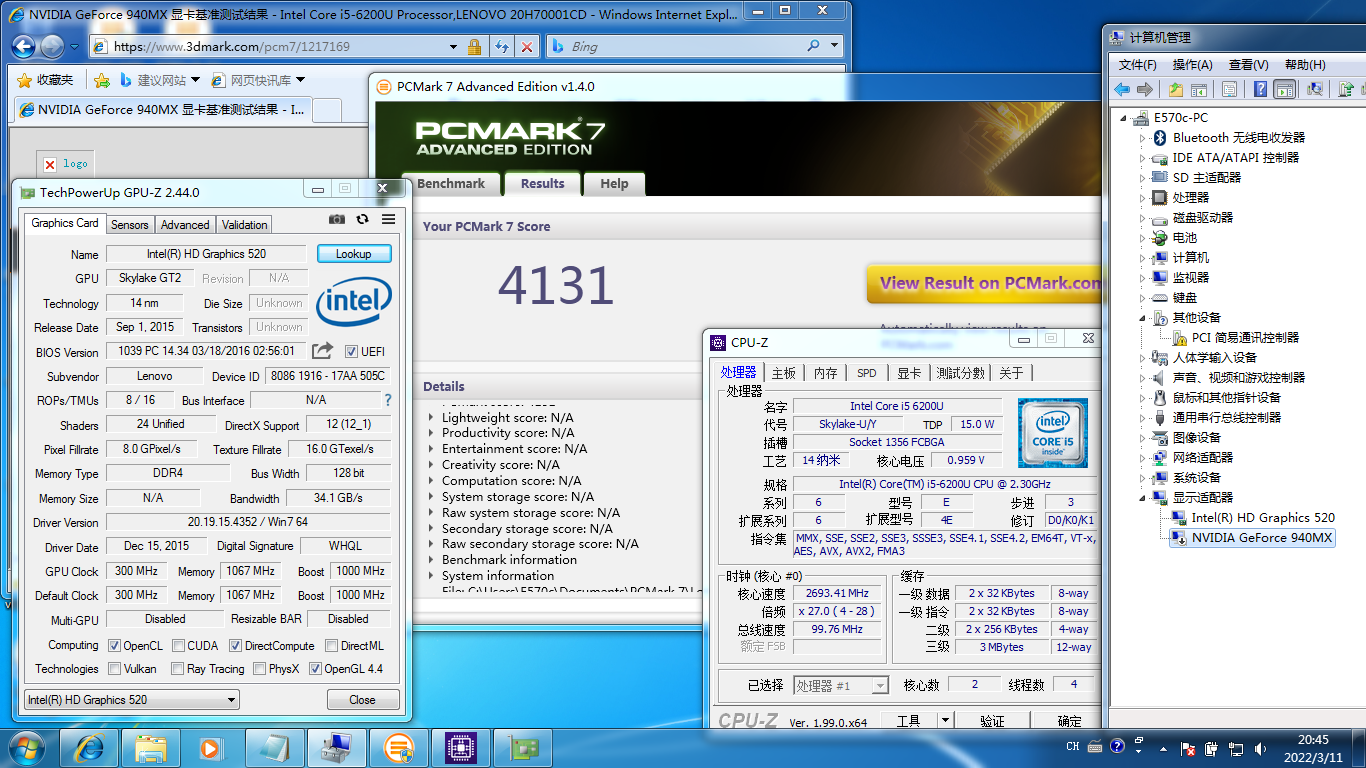This screenshot has height=768, width=1366.
Task: Open Internet Explorer from taskbar
Action: point(89,747)
